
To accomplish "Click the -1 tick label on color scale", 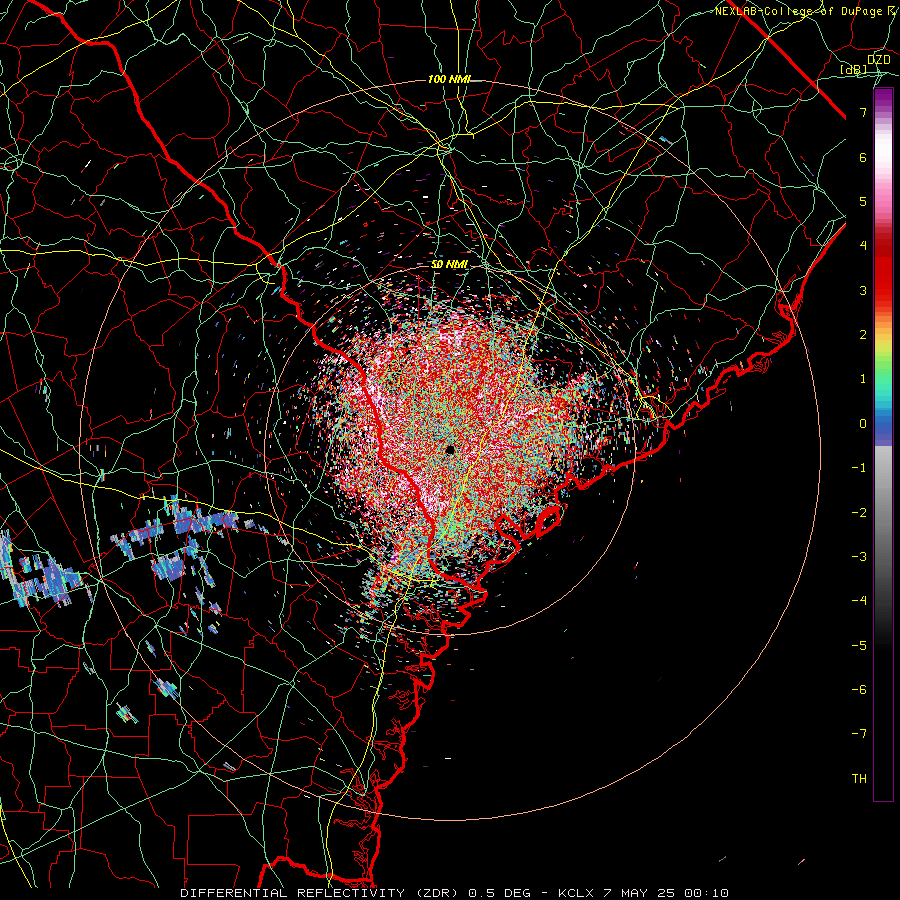I will click(859, 468).
